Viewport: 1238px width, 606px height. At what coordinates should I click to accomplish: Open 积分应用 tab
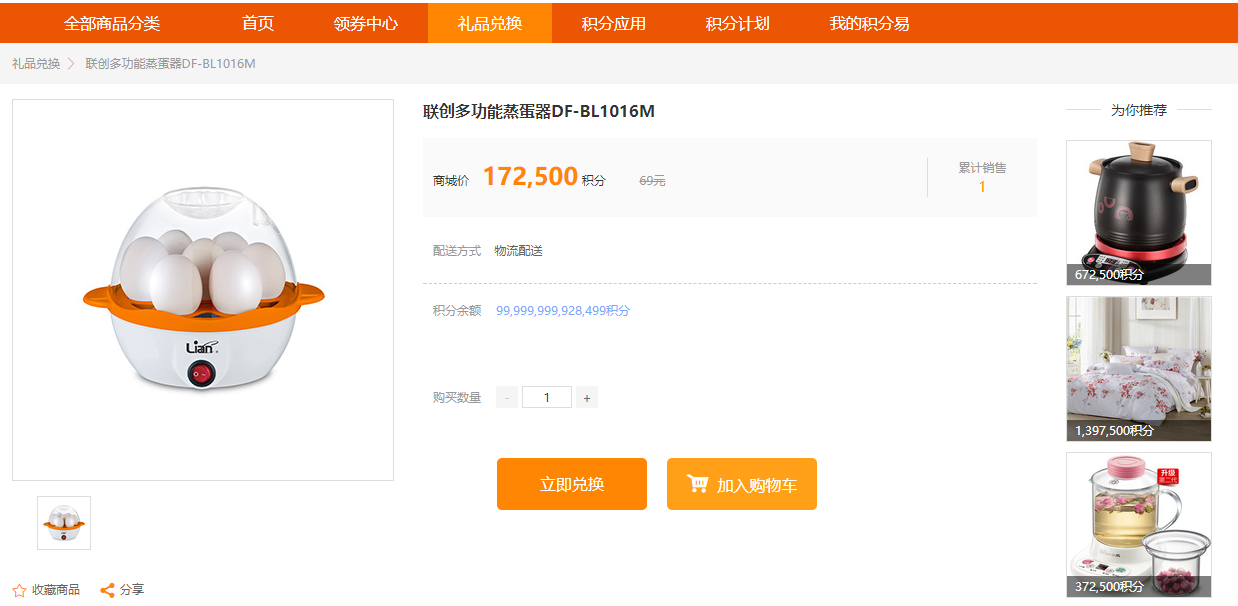(x=614, y=23)
